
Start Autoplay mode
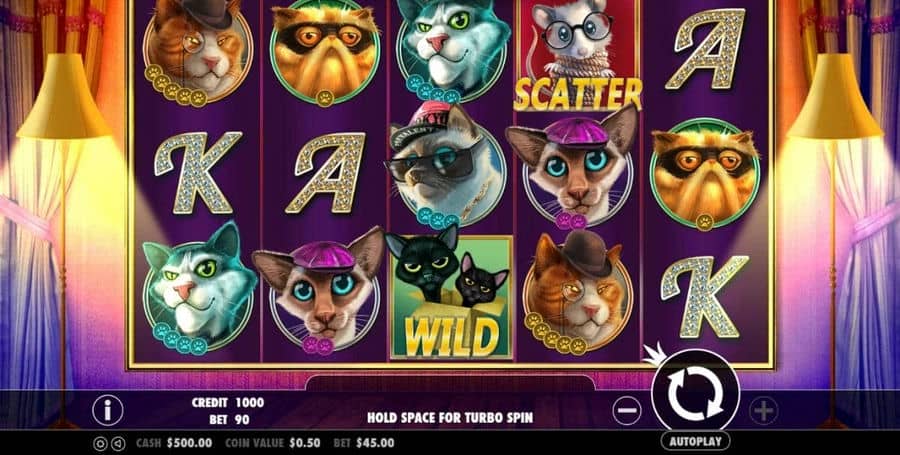(695, 441)
